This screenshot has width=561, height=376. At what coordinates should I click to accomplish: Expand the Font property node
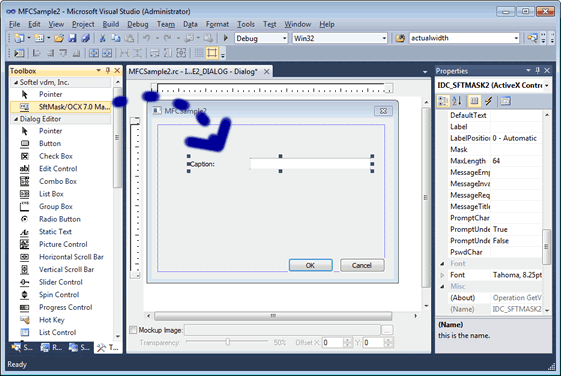pos(442,275)
